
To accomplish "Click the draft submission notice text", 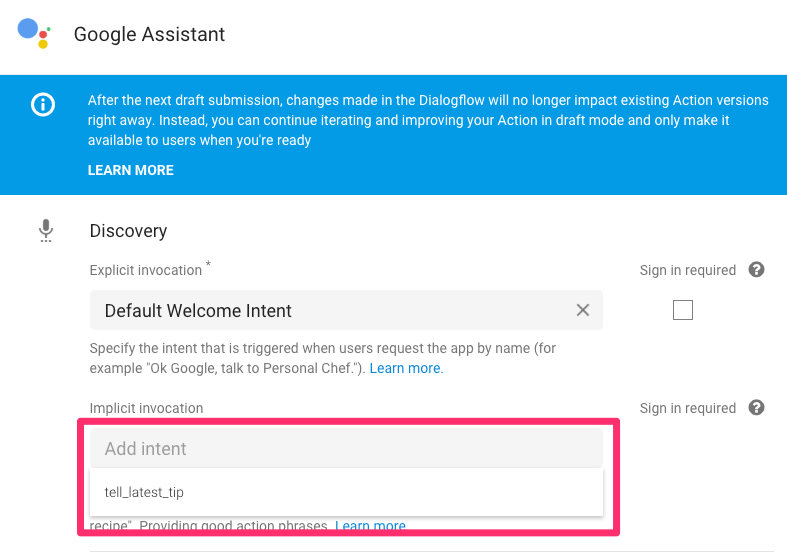I will pyautogui.click(x=428, y=120).
